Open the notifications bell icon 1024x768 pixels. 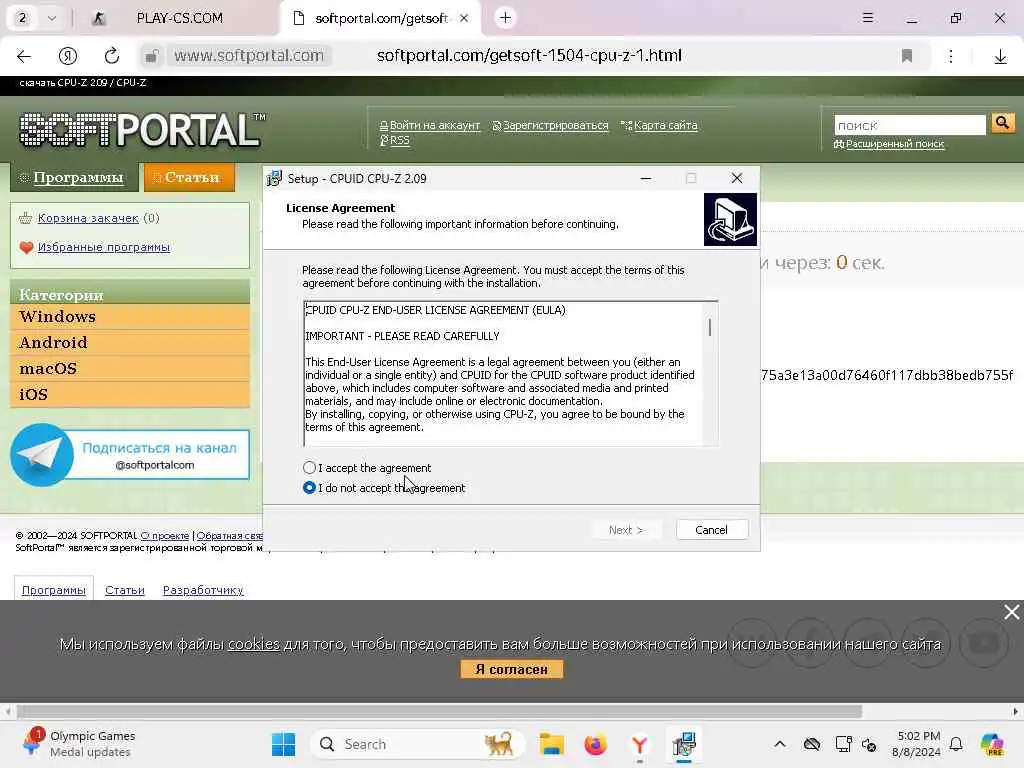tap(956, 744)
